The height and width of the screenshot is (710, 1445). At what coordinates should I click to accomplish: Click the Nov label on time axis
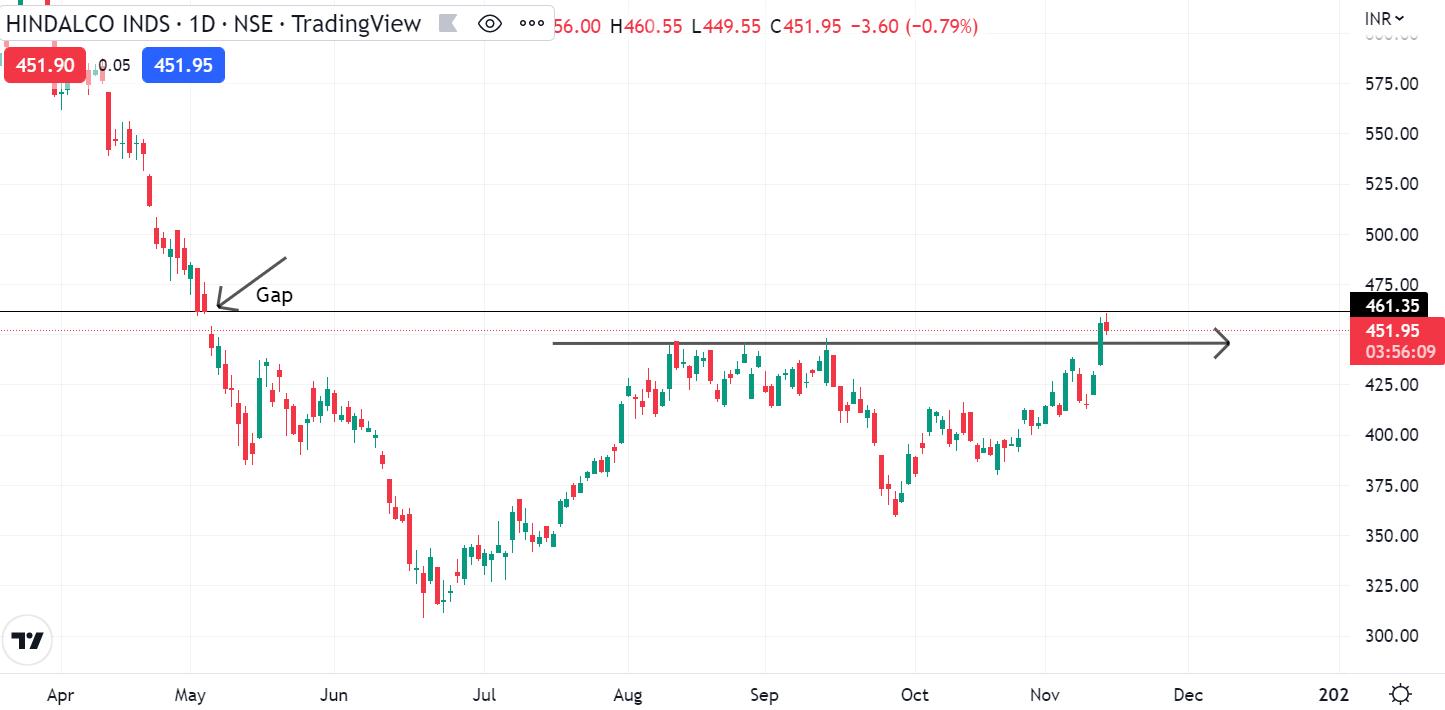pyautogui.click(x=1045, y=694)
